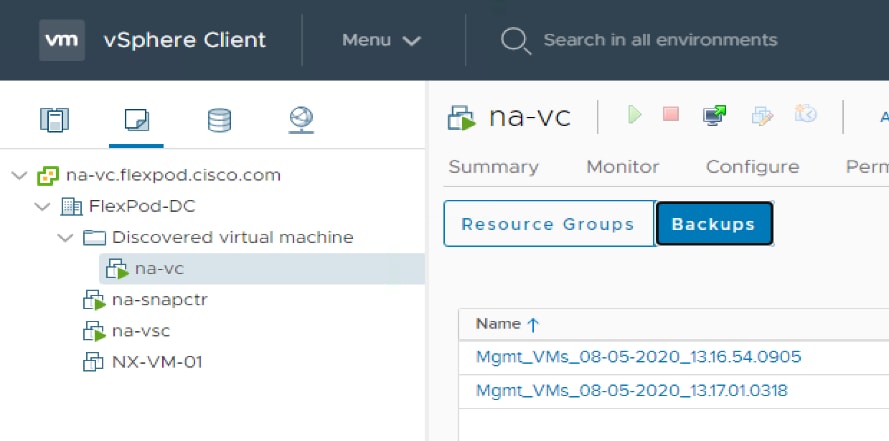
Task: Click the Name column sort arrow
Action: coord(532,324)
